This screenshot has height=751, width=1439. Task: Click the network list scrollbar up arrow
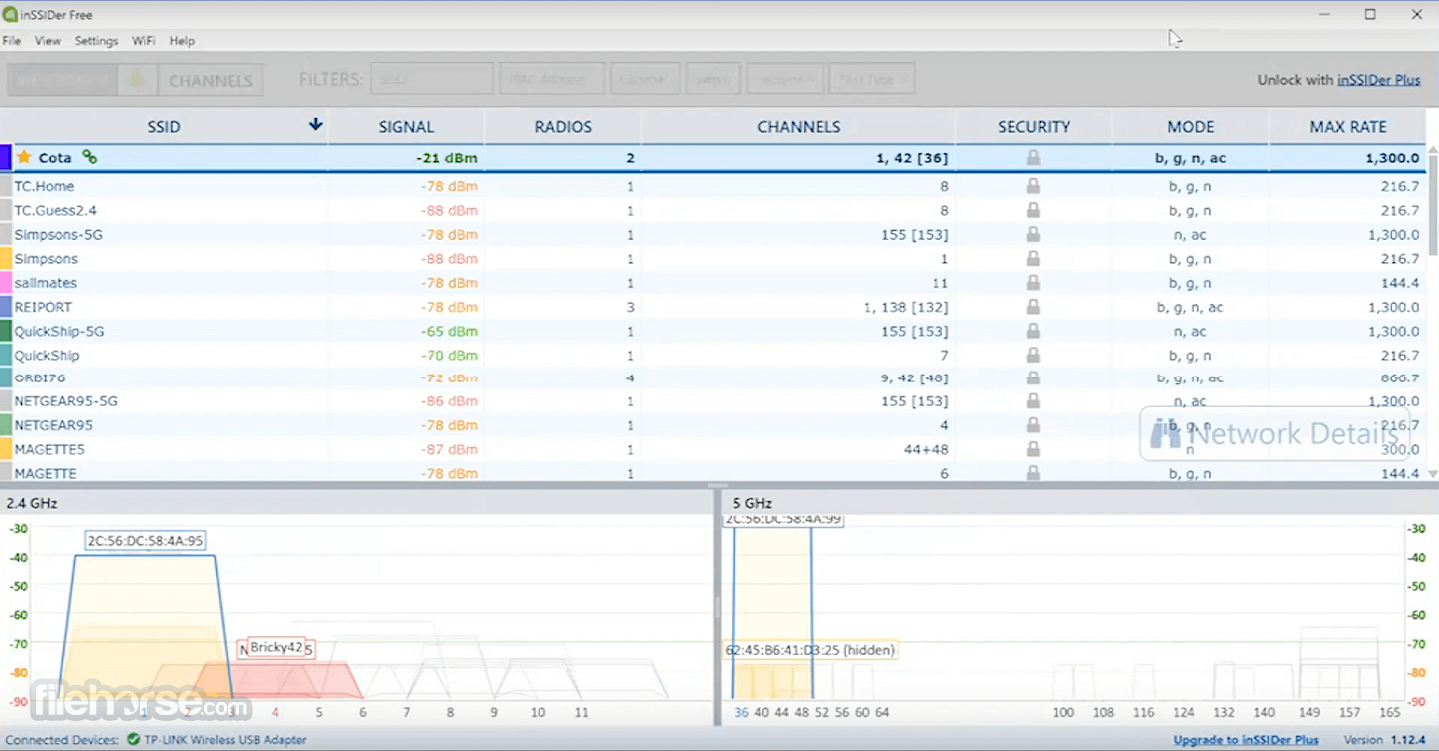click(1432, 152)
